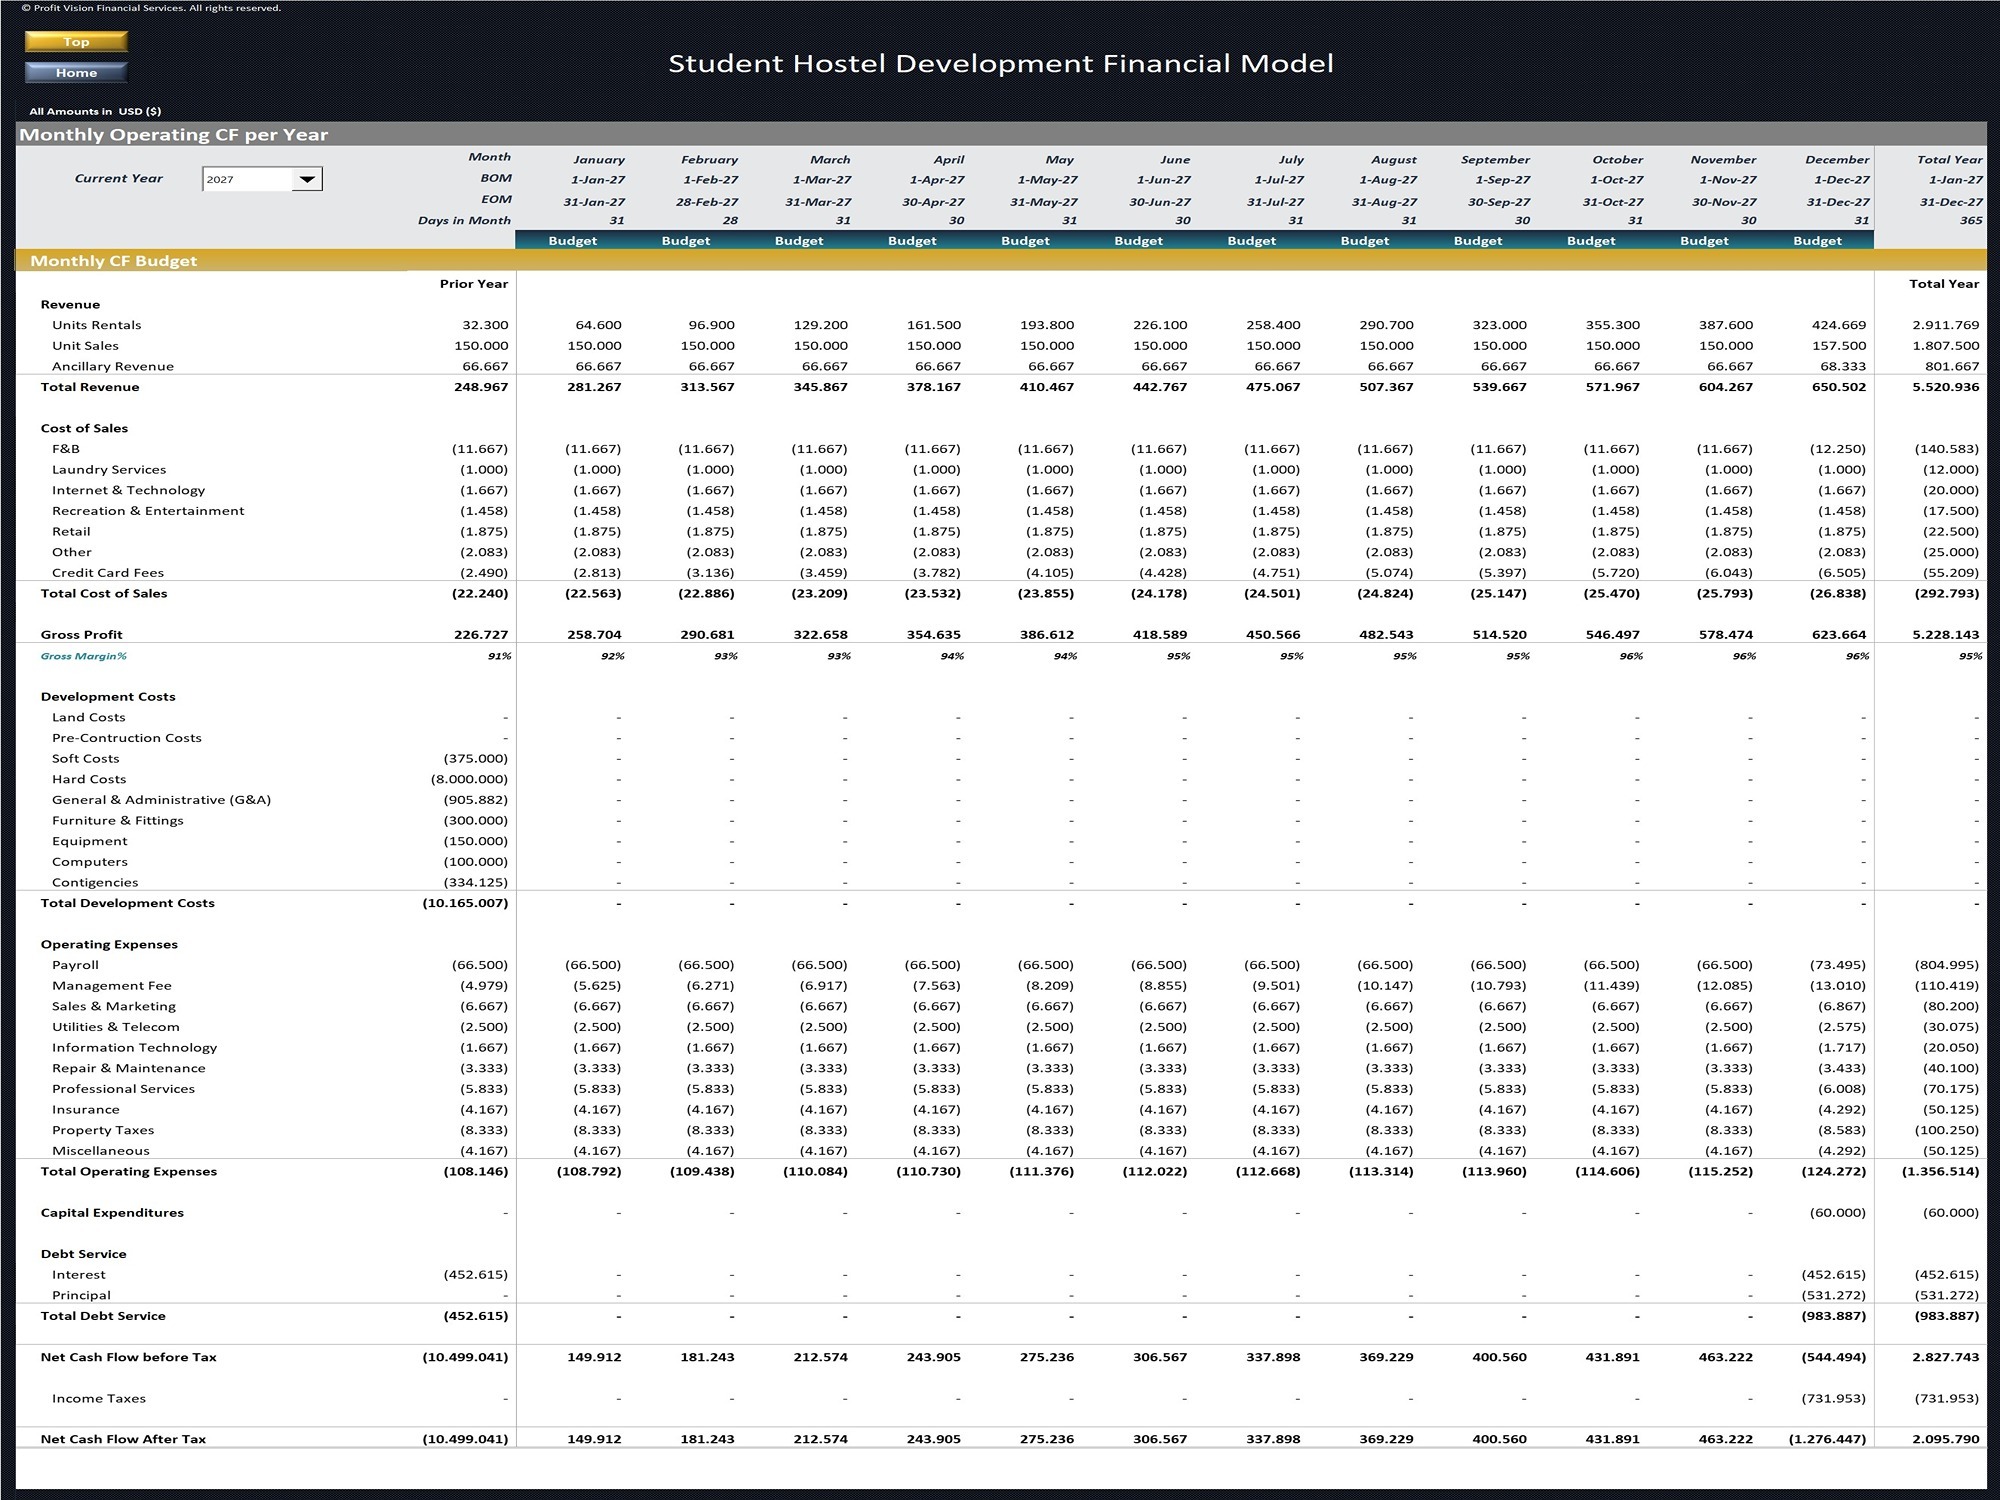Click the Days in Month label
Screen dimensions: 2000x1500
click(x=464, y=221)
